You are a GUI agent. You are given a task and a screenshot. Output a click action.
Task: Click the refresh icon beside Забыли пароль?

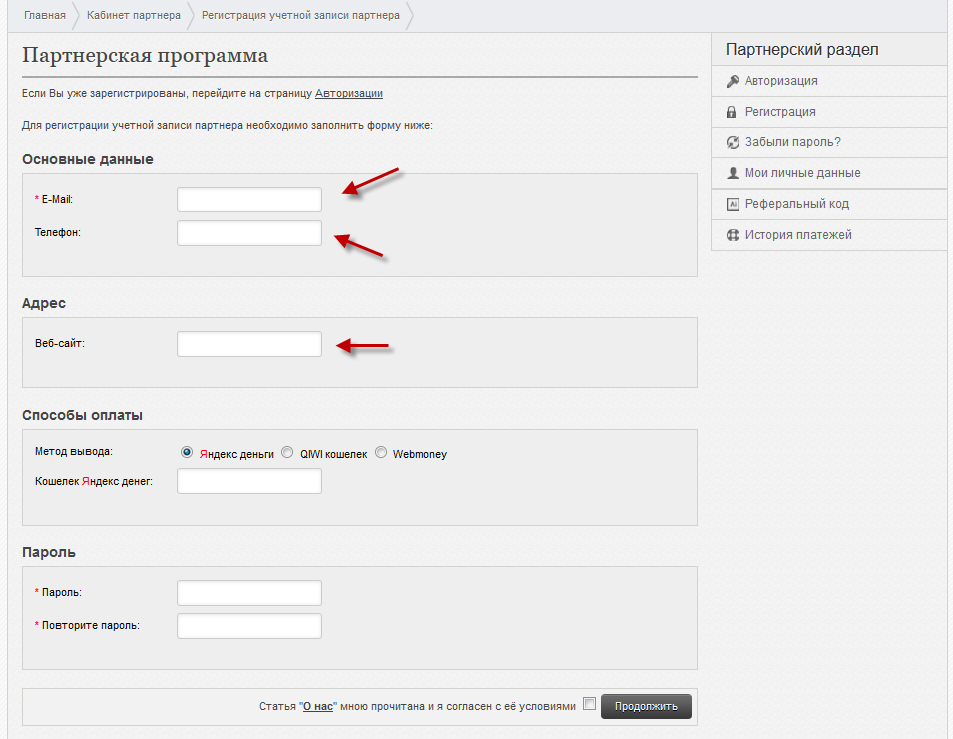(732, 142)
